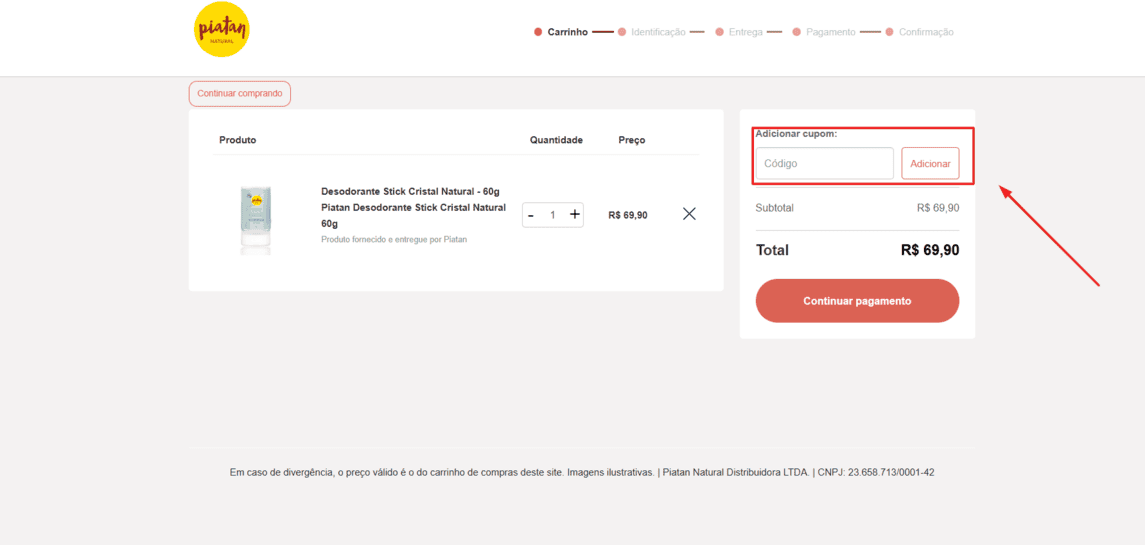Image resolution: width=1145 pixels, height=545 pixels.
Task: Click the Total label in summary
Action: click(773, 251)
